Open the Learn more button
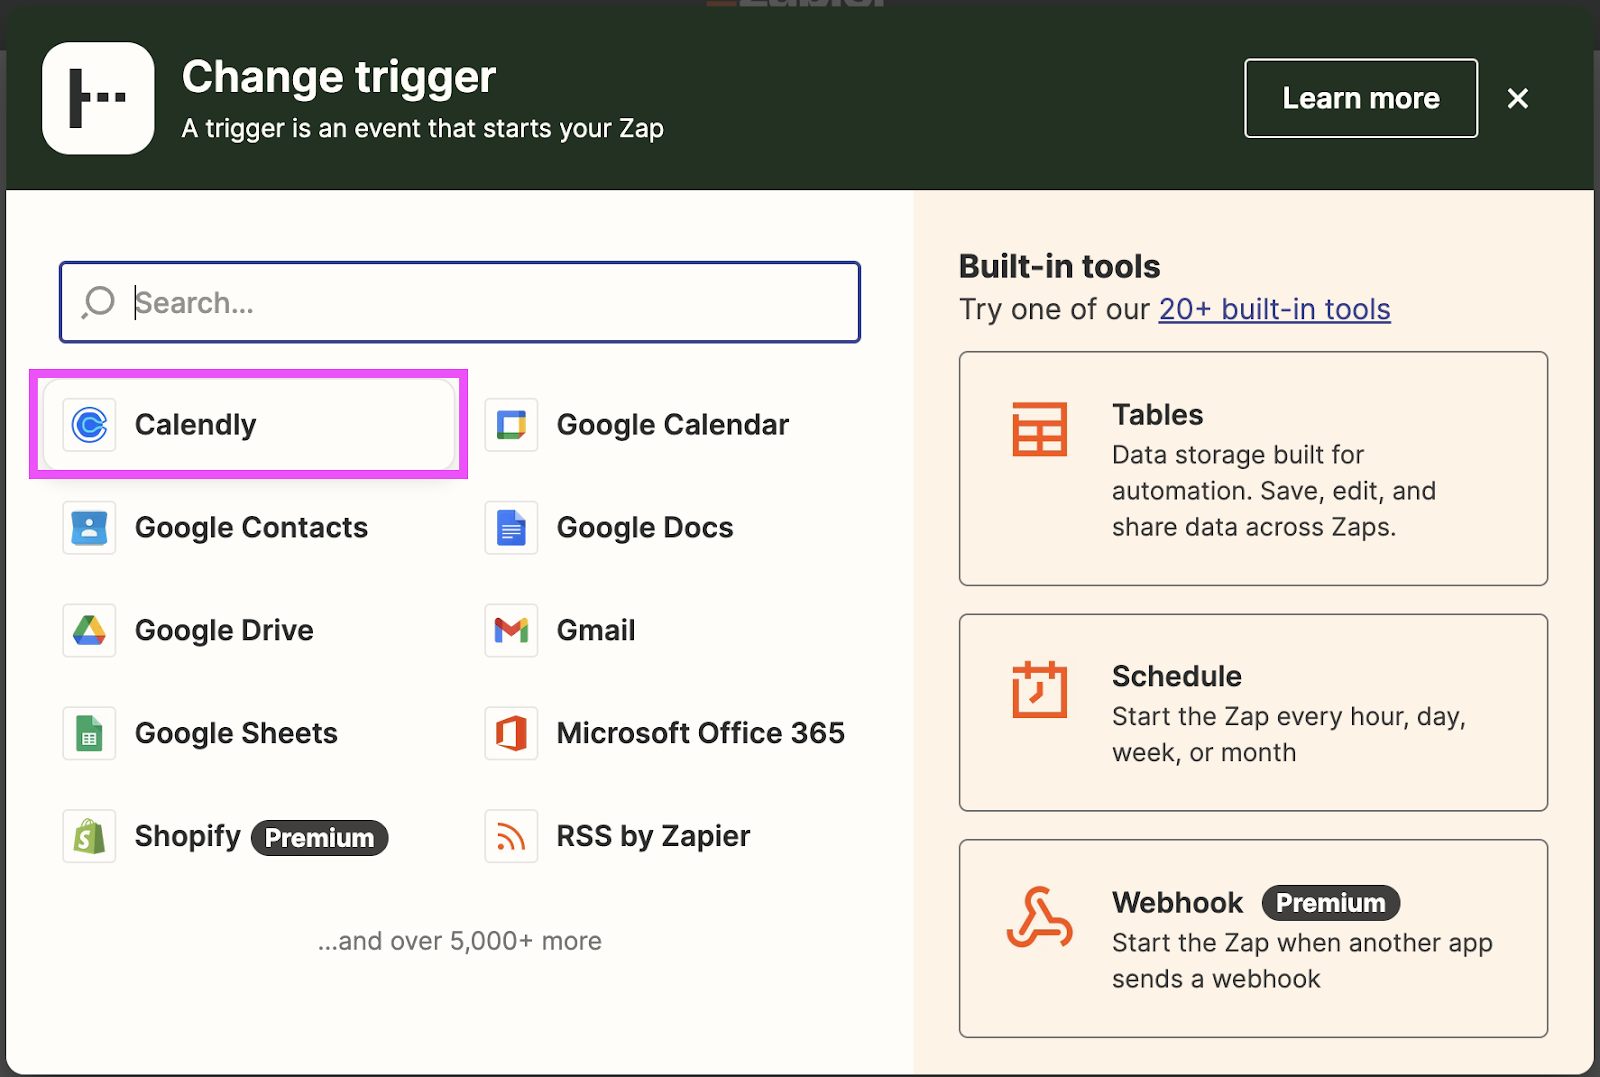Screen dimensions: 1600x1077 point(1361,98)
